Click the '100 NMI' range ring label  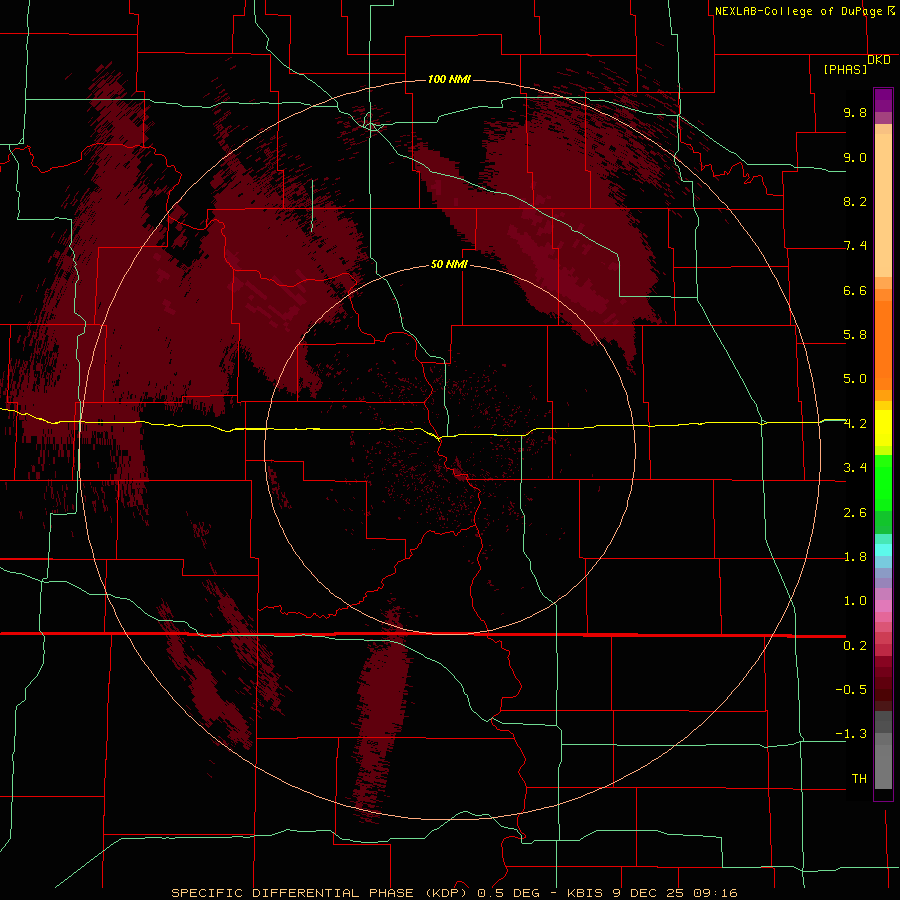pyautogui.click(x=449, y=79)
